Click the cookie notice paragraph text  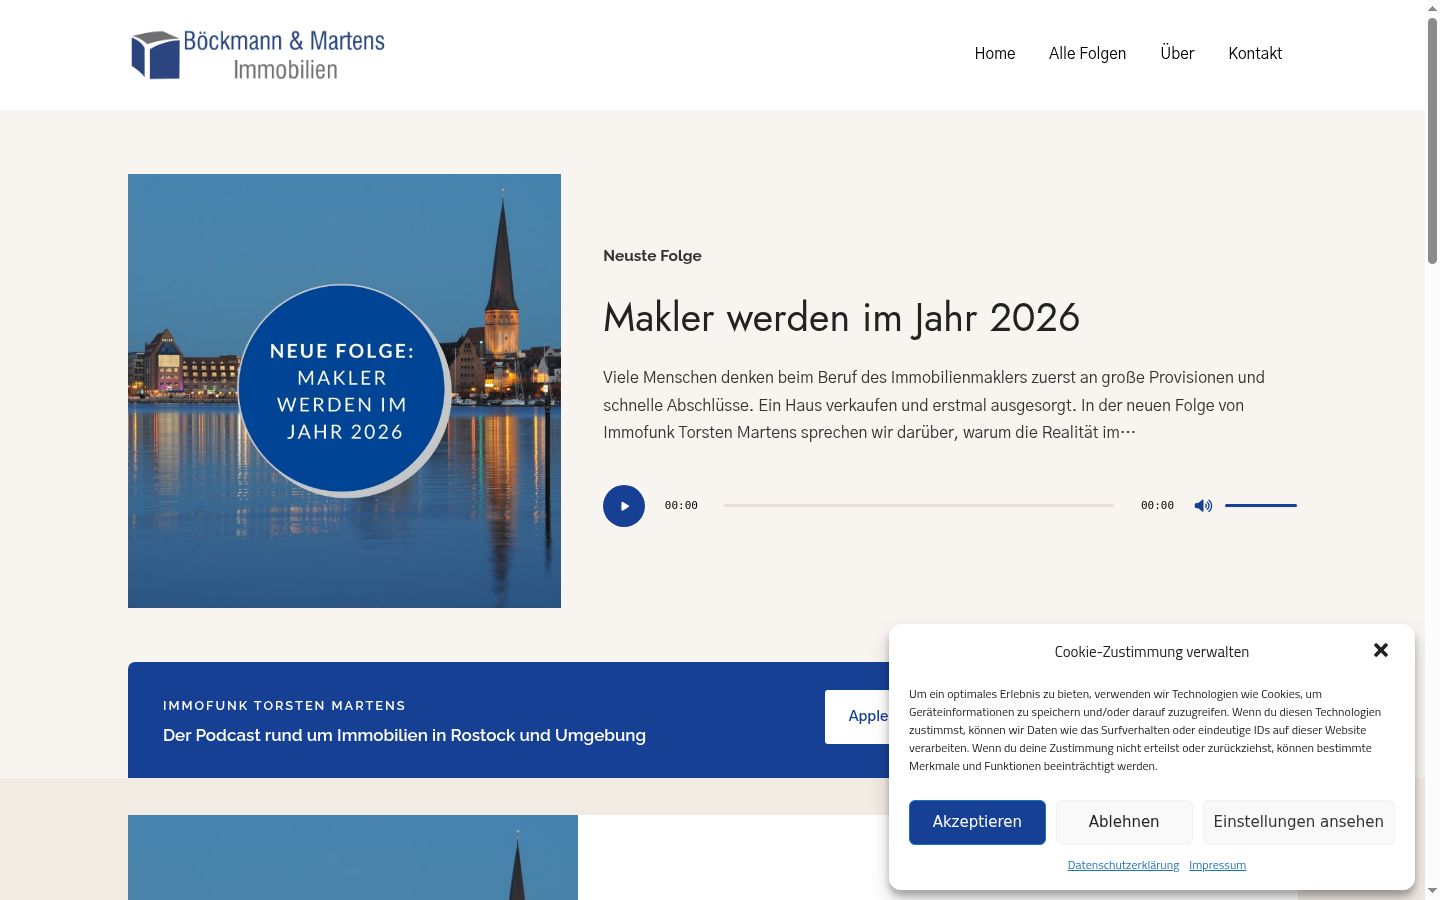pyautogui.click(x=1146, y=730)
